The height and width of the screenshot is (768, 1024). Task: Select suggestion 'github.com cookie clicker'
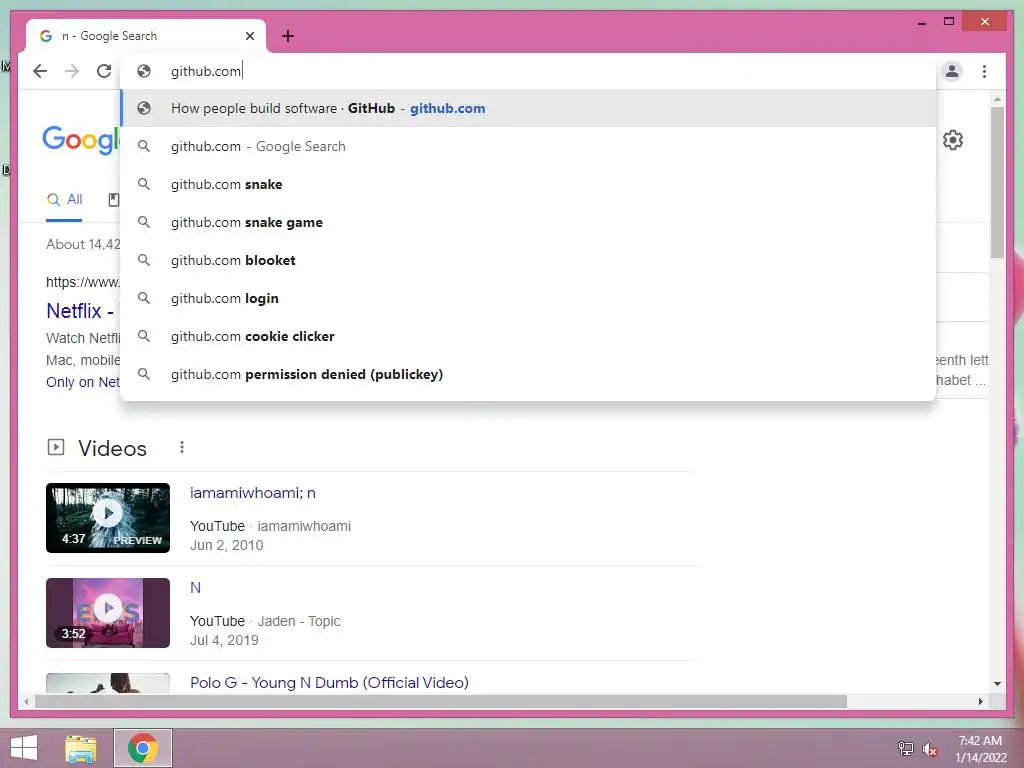[528, 336]
